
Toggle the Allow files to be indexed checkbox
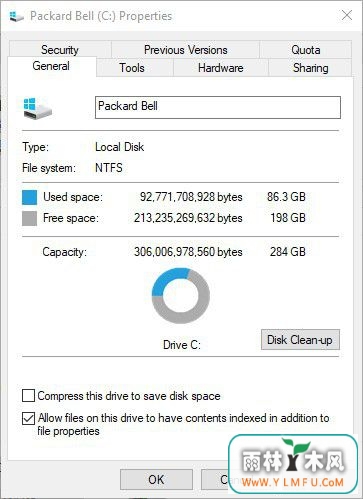28,418
